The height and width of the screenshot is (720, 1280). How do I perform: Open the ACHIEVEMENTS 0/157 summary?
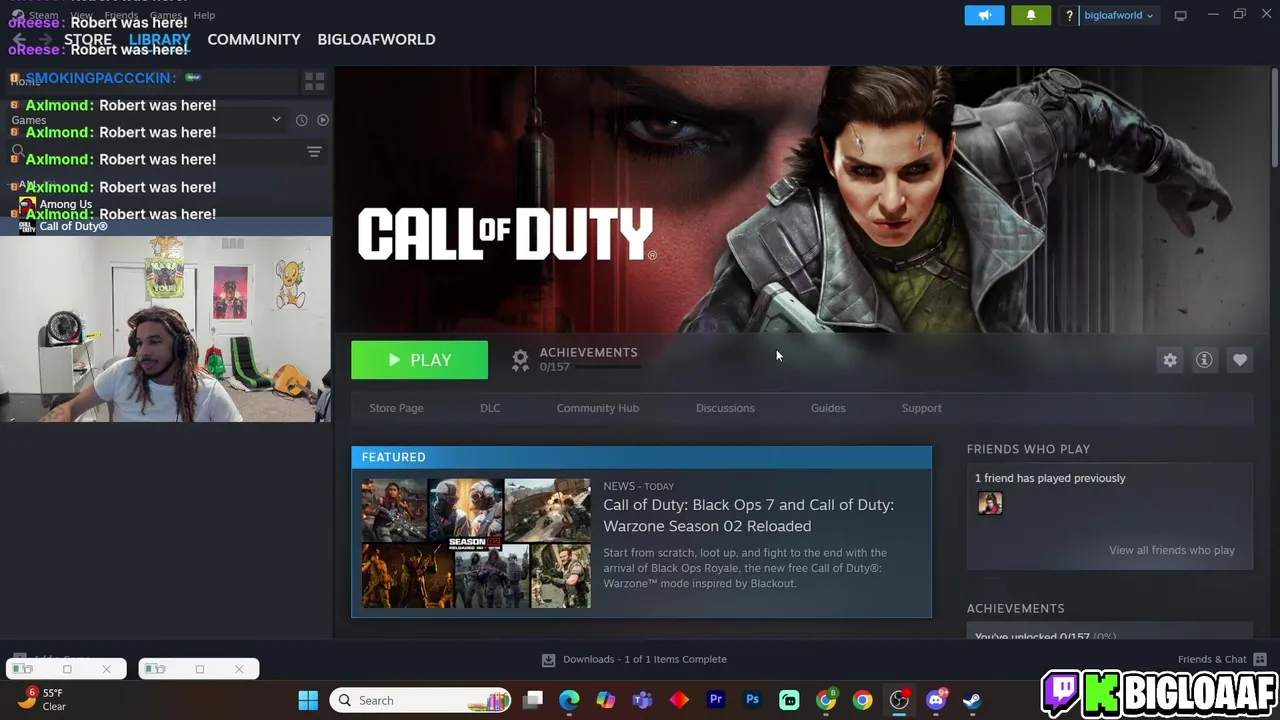click(x=575, y=360)
